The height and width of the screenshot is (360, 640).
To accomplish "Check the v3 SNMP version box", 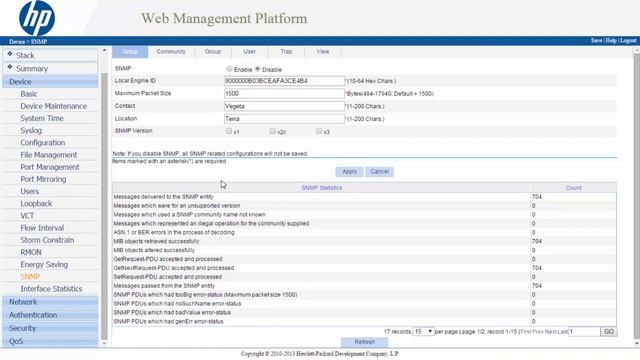I will point(319,131).
